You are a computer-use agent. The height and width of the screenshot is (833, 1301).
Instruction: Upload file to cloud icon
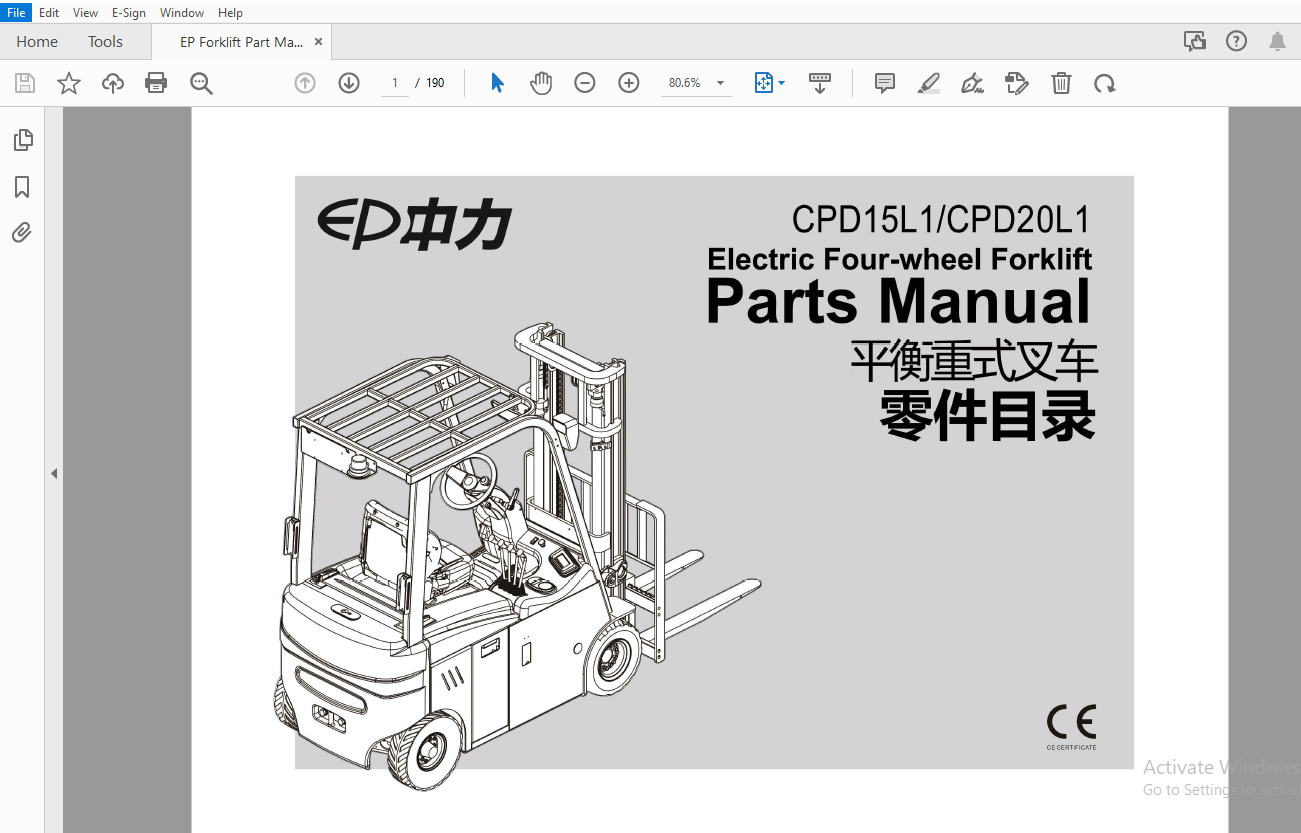click(113, 83)
